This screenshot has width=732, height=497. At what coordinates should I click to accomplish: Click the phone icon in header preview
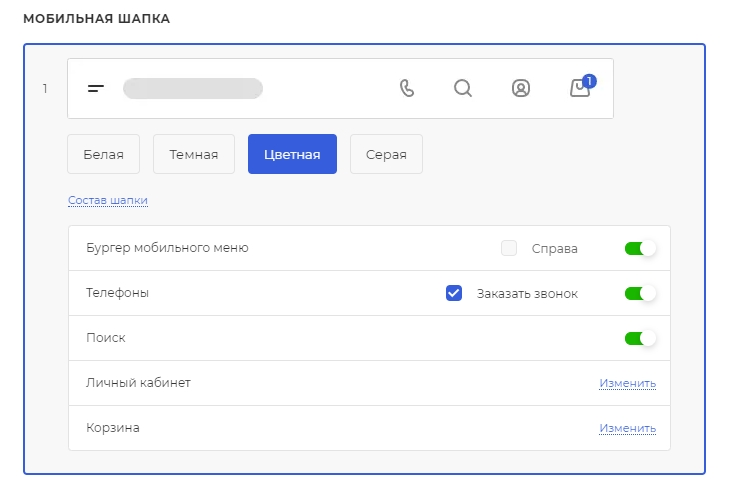(x=407, y=88)
